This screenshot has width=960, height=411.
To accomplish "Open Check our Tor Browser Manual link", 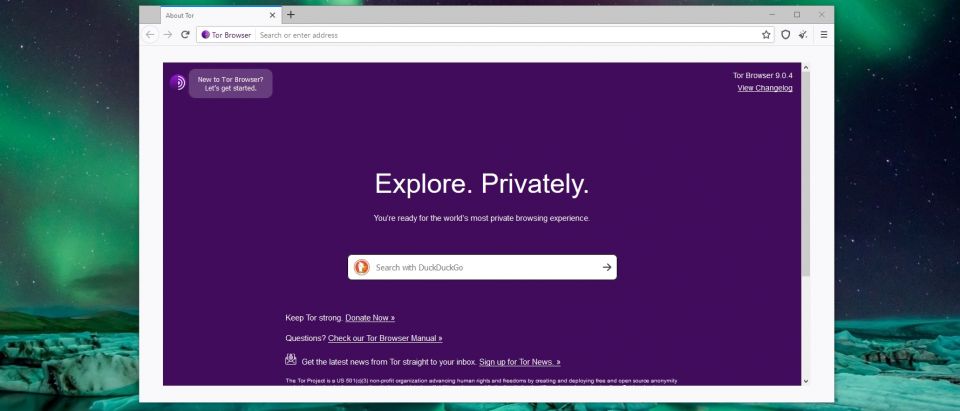I will coord(385,338).
